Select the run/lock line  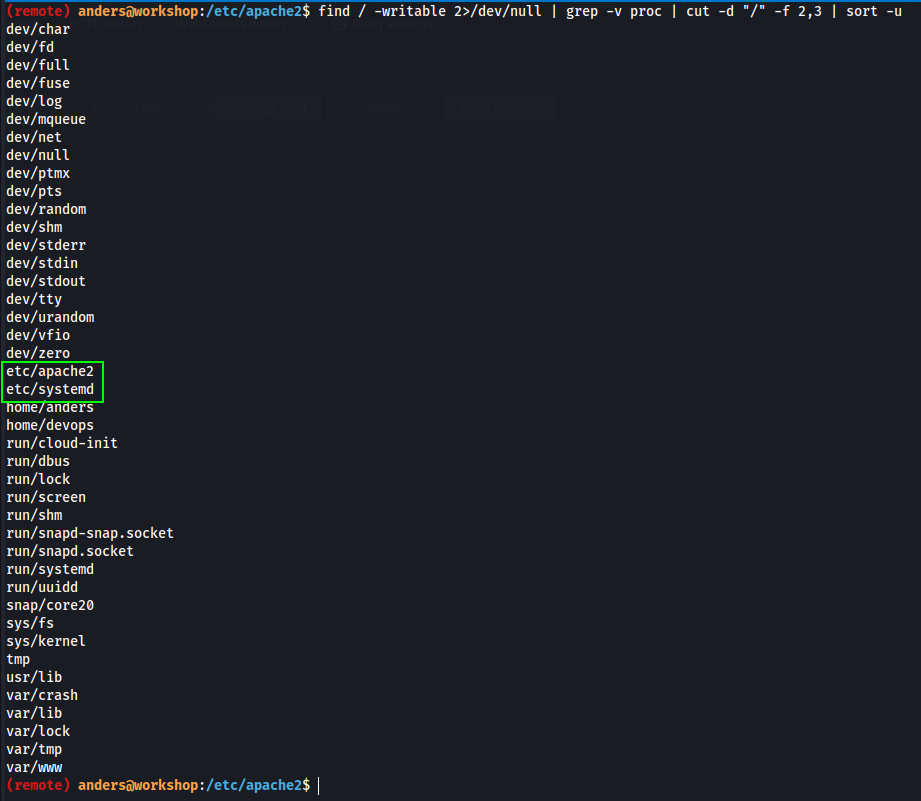(38, 479)
